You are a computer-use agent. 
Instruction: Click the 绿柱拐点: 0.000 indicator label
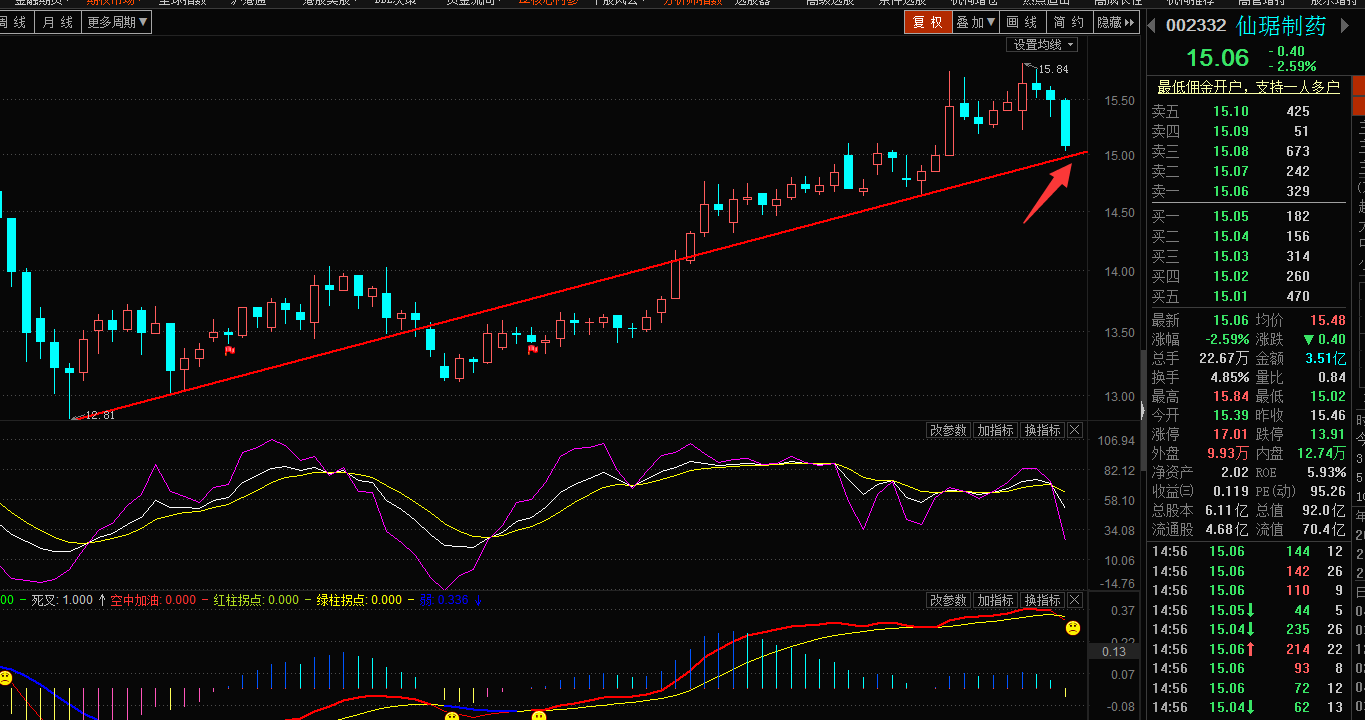tap(359, 600)
